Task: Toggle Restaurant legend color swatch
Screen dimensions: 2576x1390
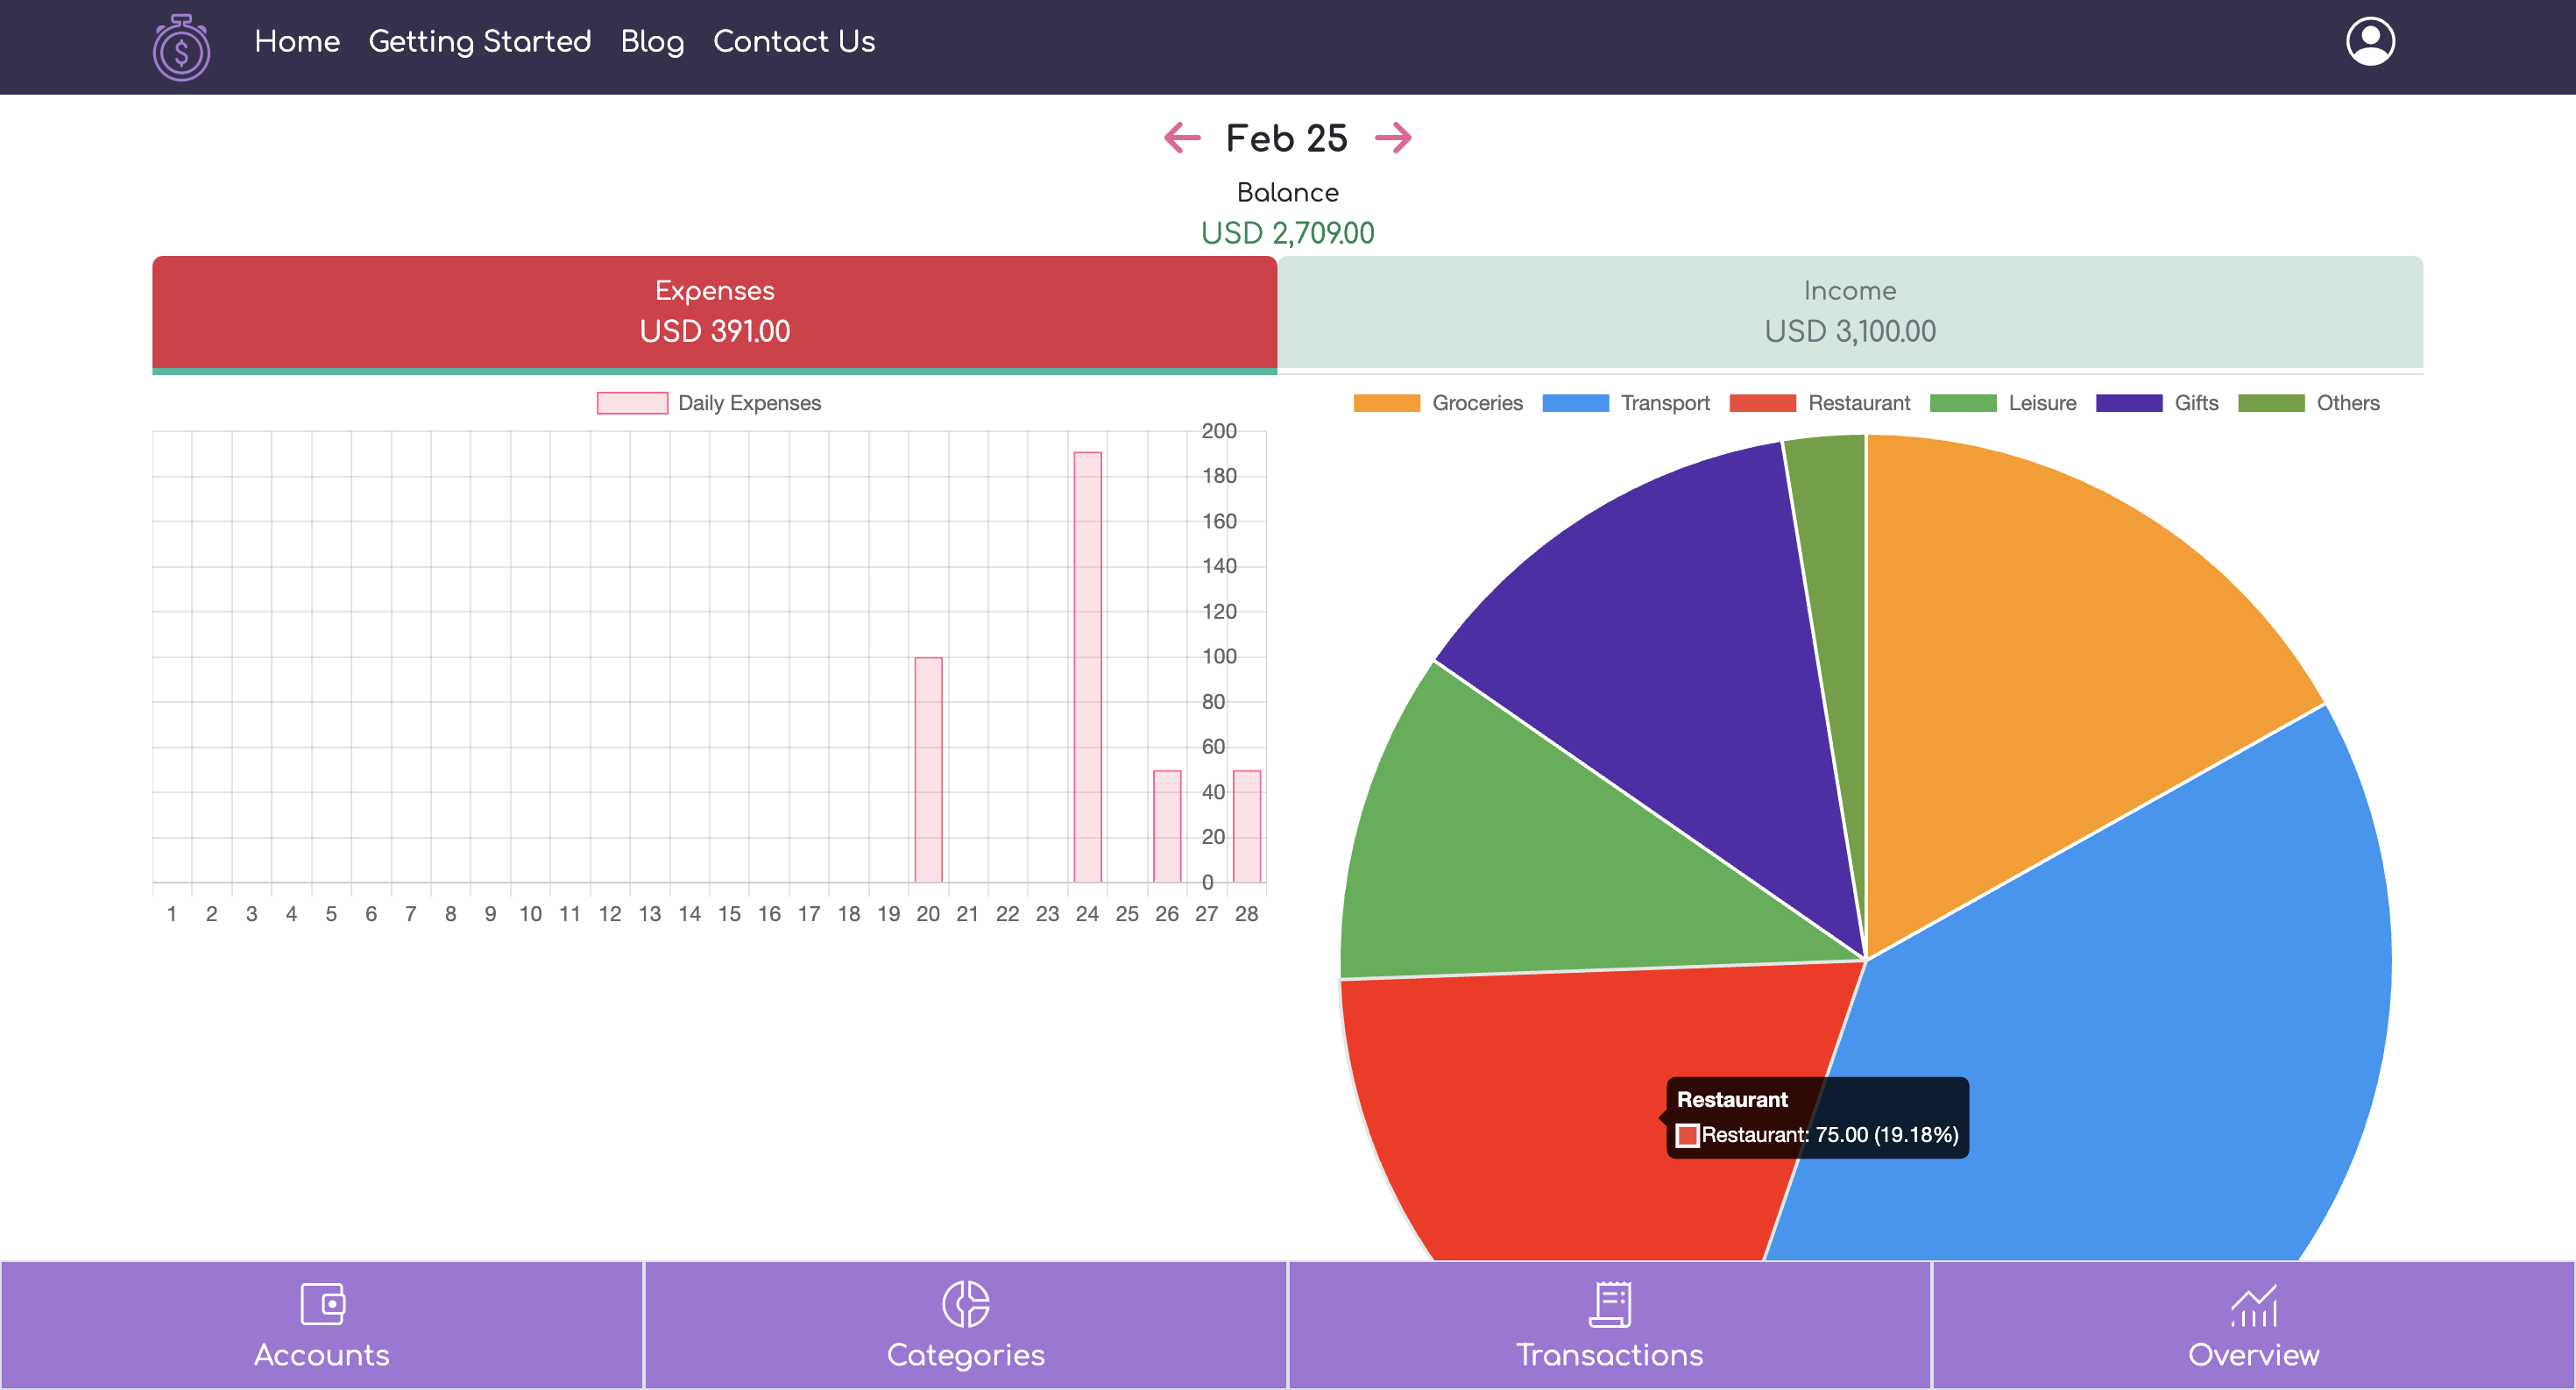Action: (1762, 403)
